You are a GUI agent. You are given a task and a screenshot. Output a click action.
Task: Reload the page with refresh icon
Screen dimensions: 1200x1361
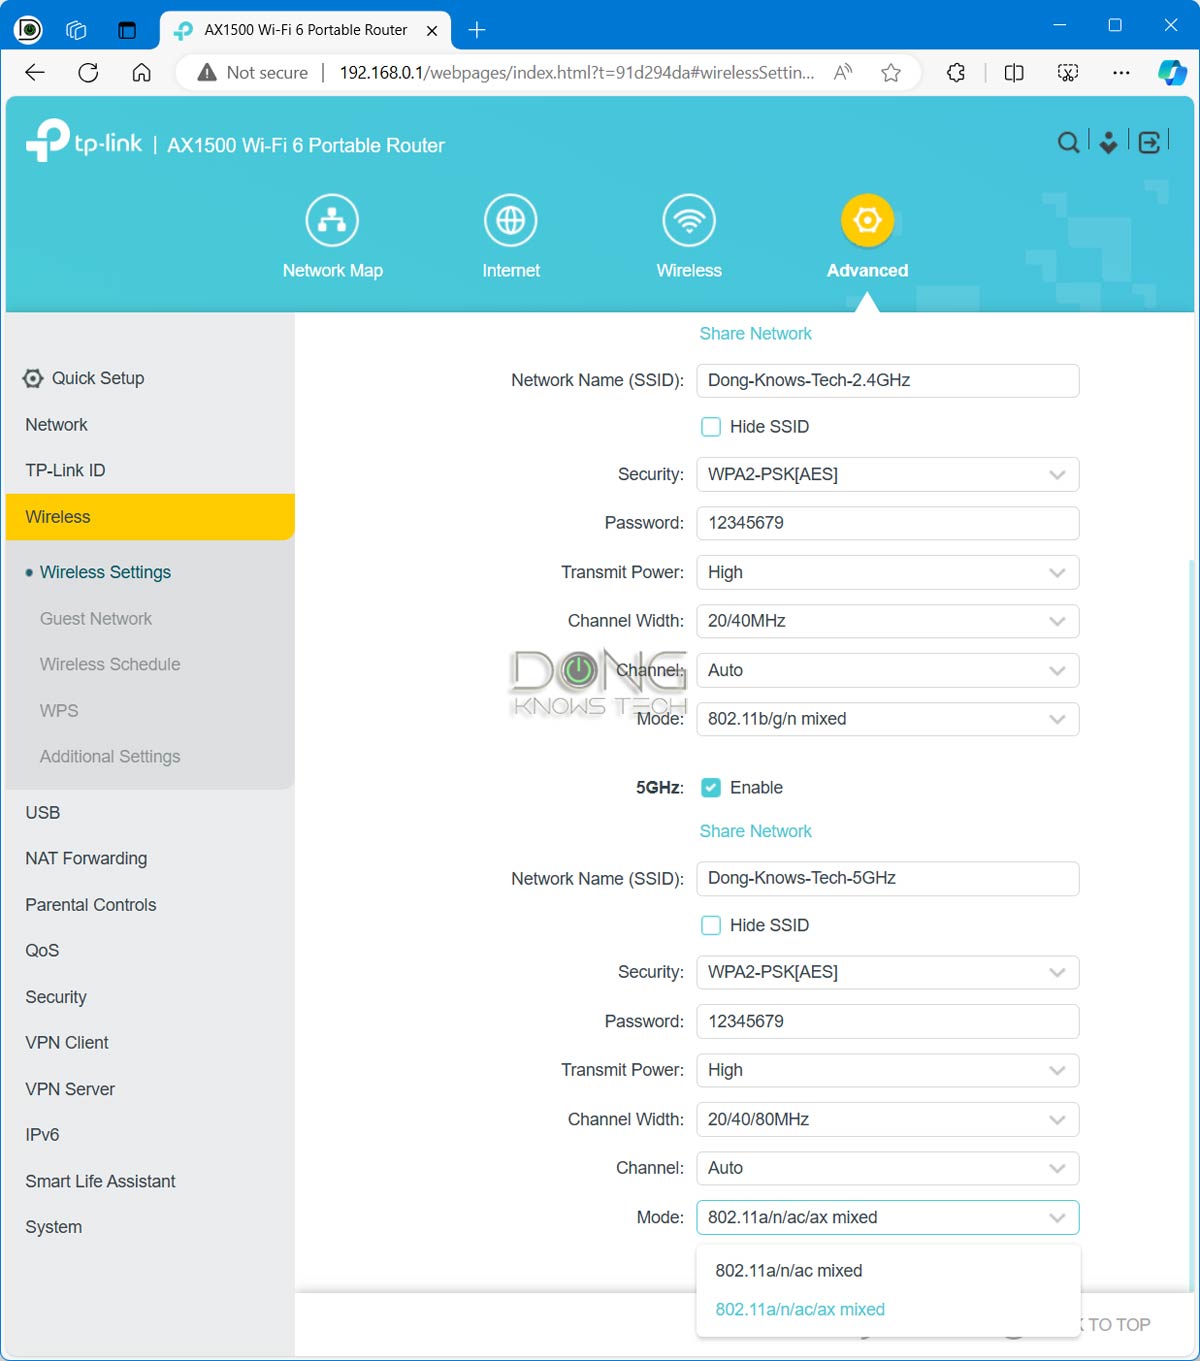coord(88,72)
